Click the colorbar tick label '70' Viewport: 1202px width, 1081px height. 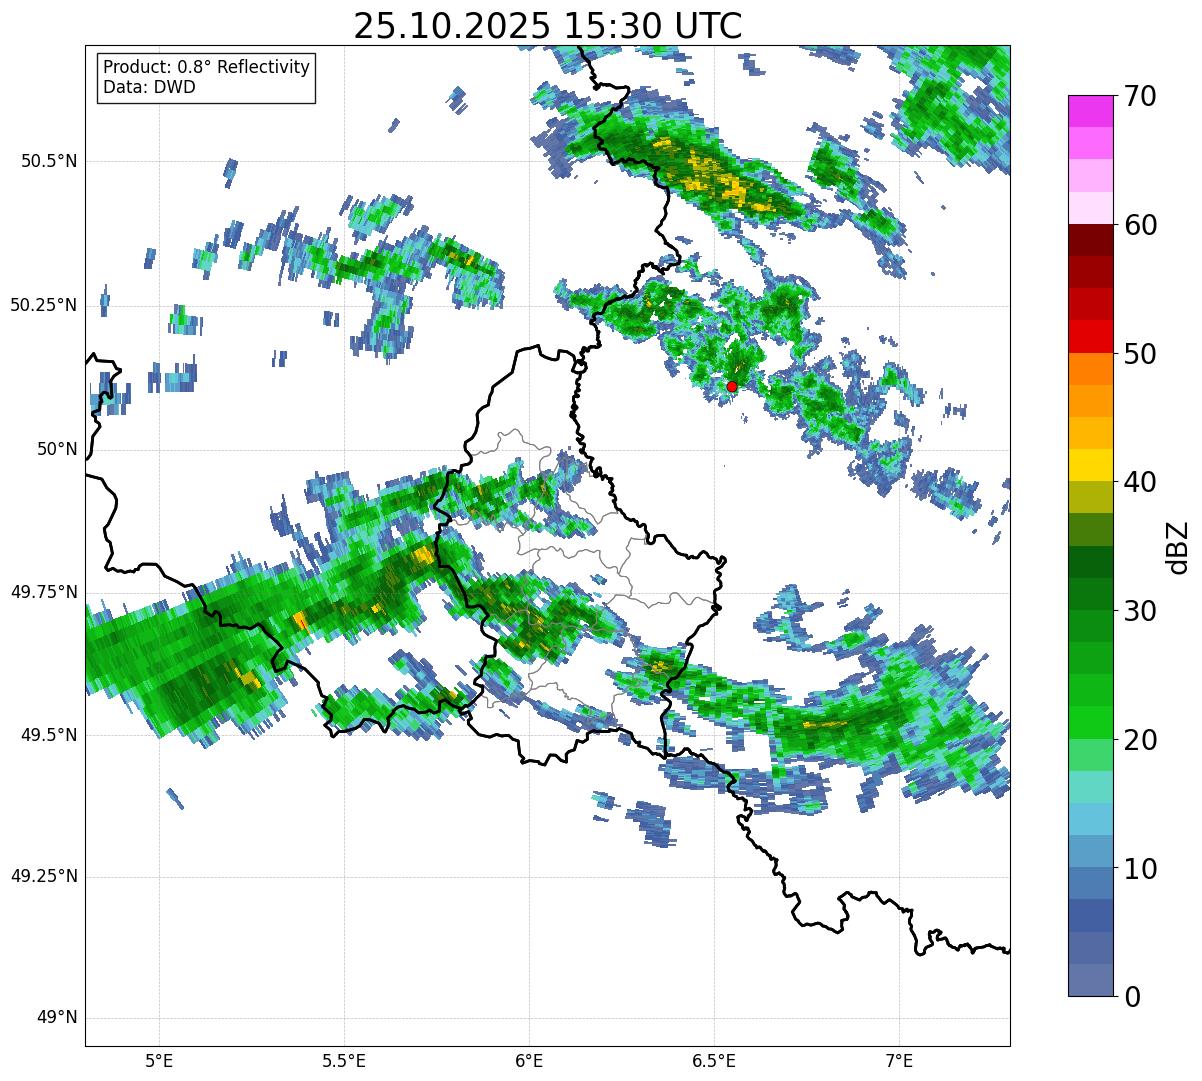[1140, 96]
